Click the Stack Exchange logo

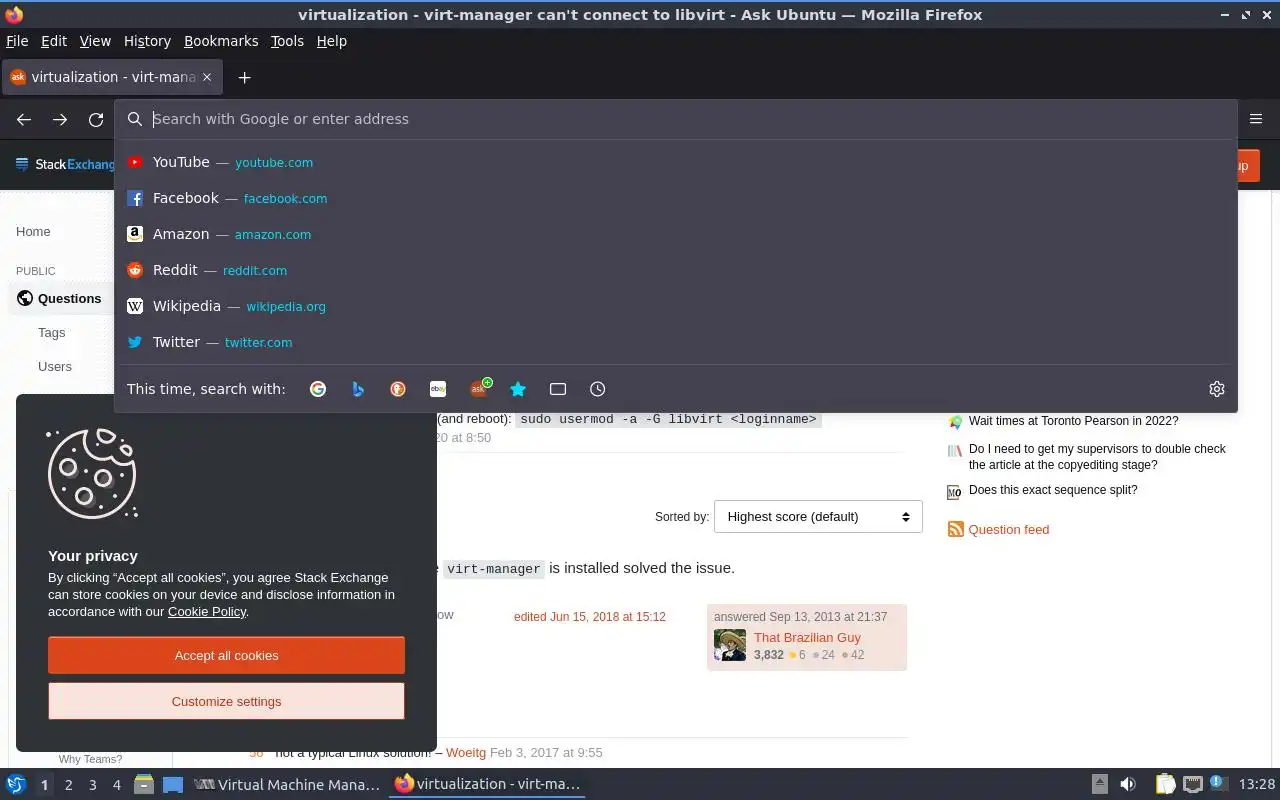(x=66, y=164)
